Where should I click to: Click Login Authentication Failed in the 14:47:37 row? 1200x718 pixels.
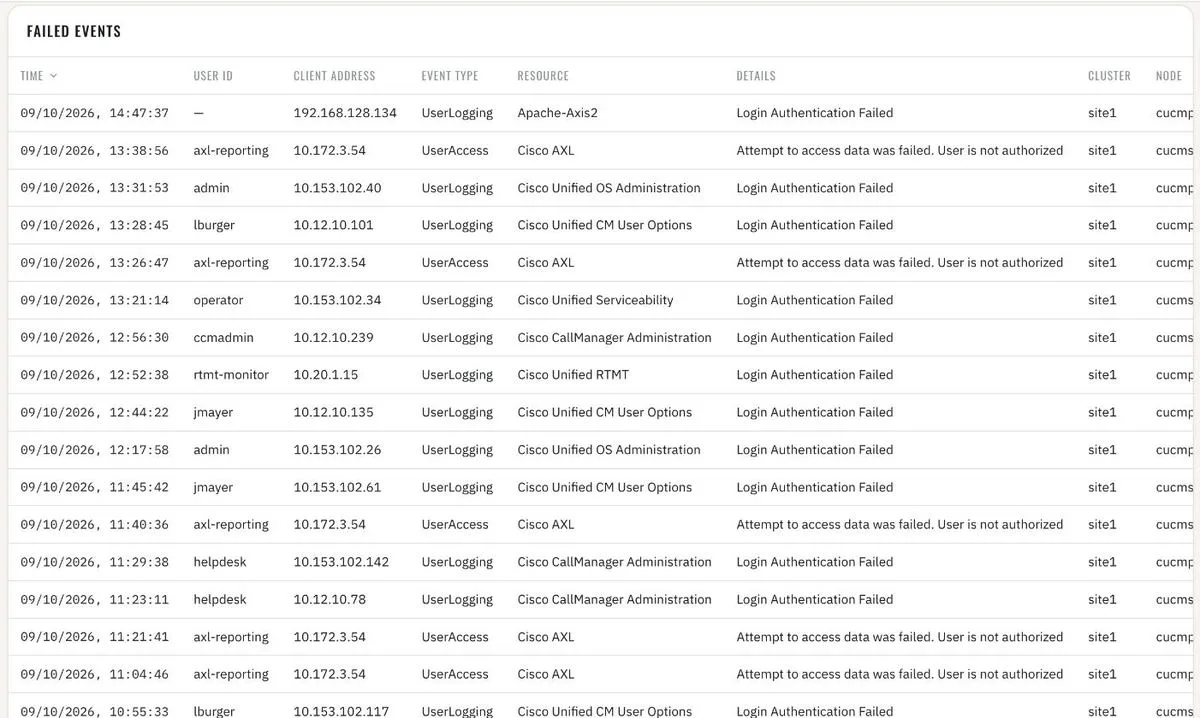click(815, 113)
